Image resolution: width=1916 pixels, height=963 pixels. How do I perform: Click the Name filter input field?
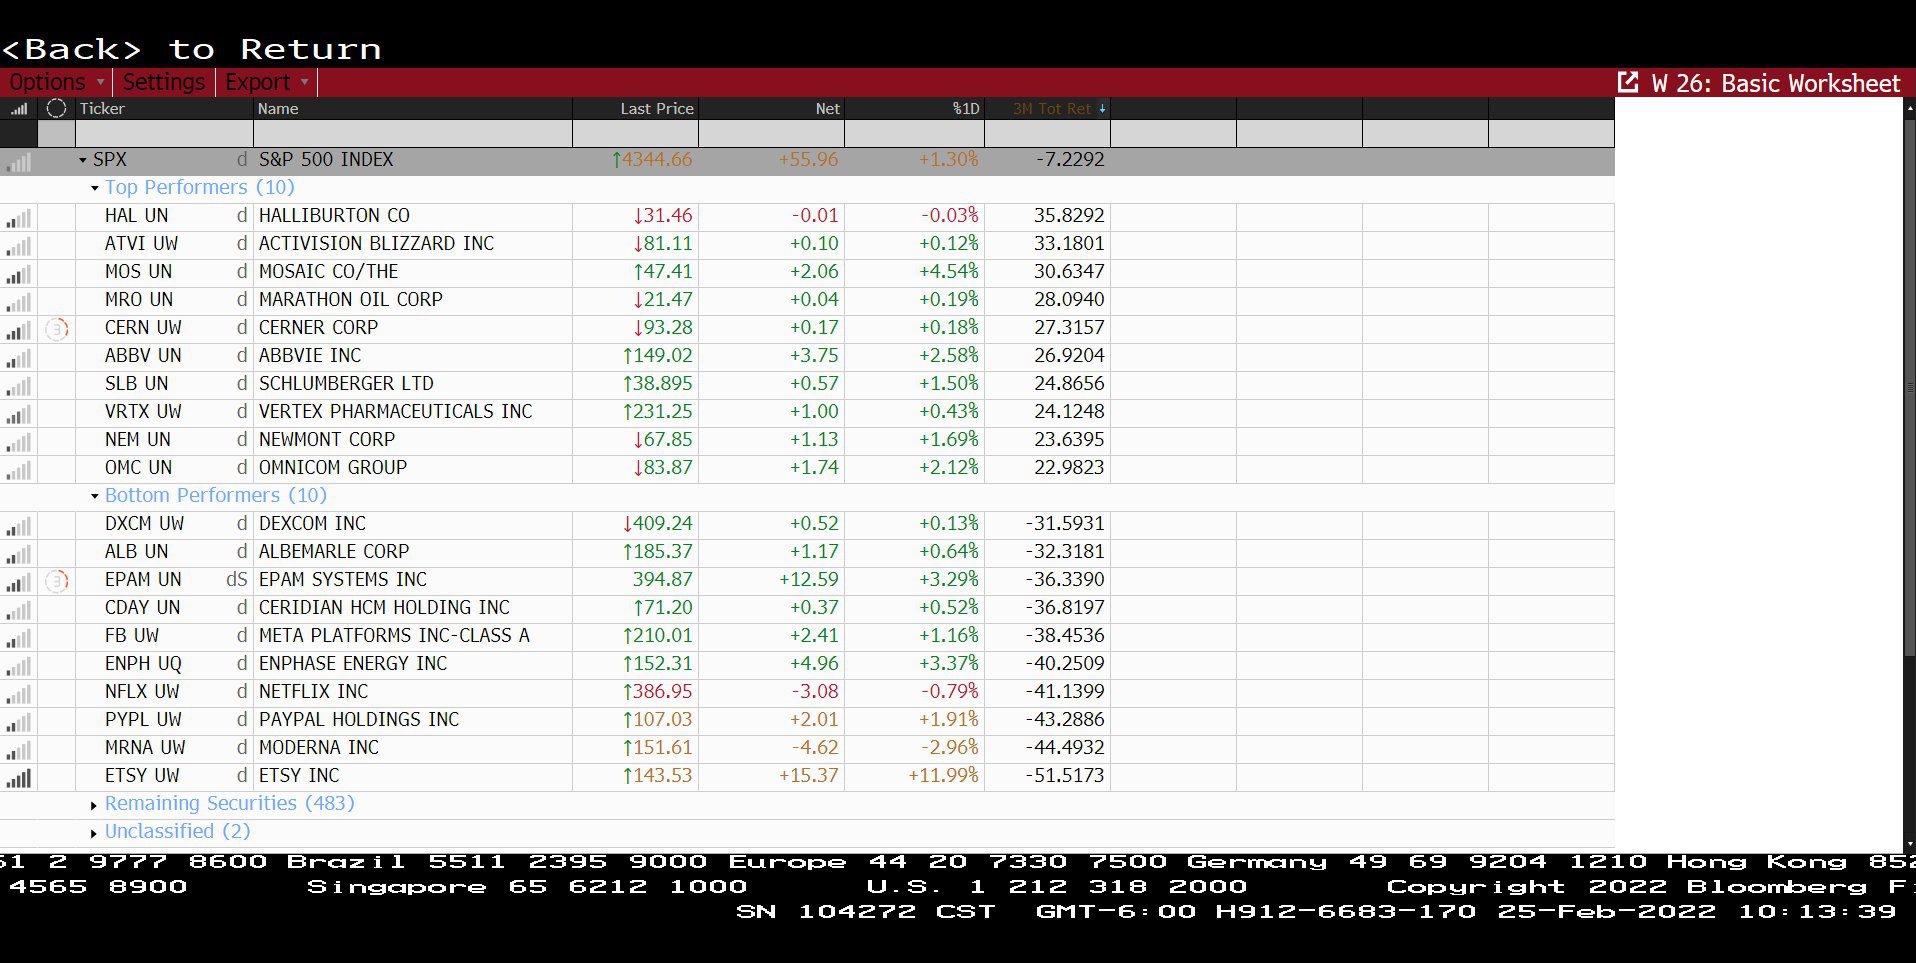tap(413, 133)
